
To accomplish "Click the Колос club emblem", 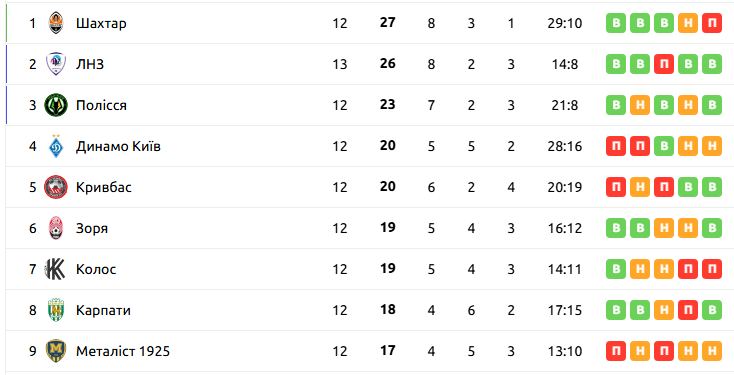I will pyautogui.click(x=55, y=269).
